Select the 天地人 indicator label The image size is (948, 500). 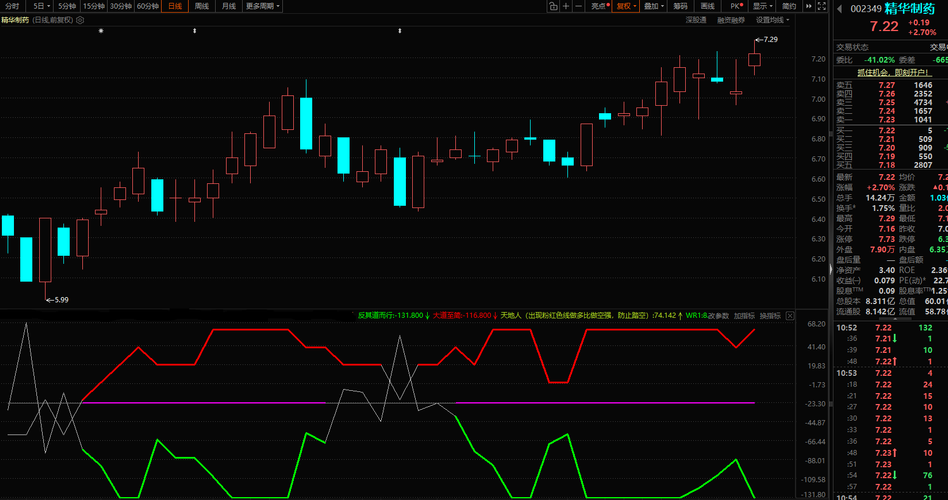[510, 316]
